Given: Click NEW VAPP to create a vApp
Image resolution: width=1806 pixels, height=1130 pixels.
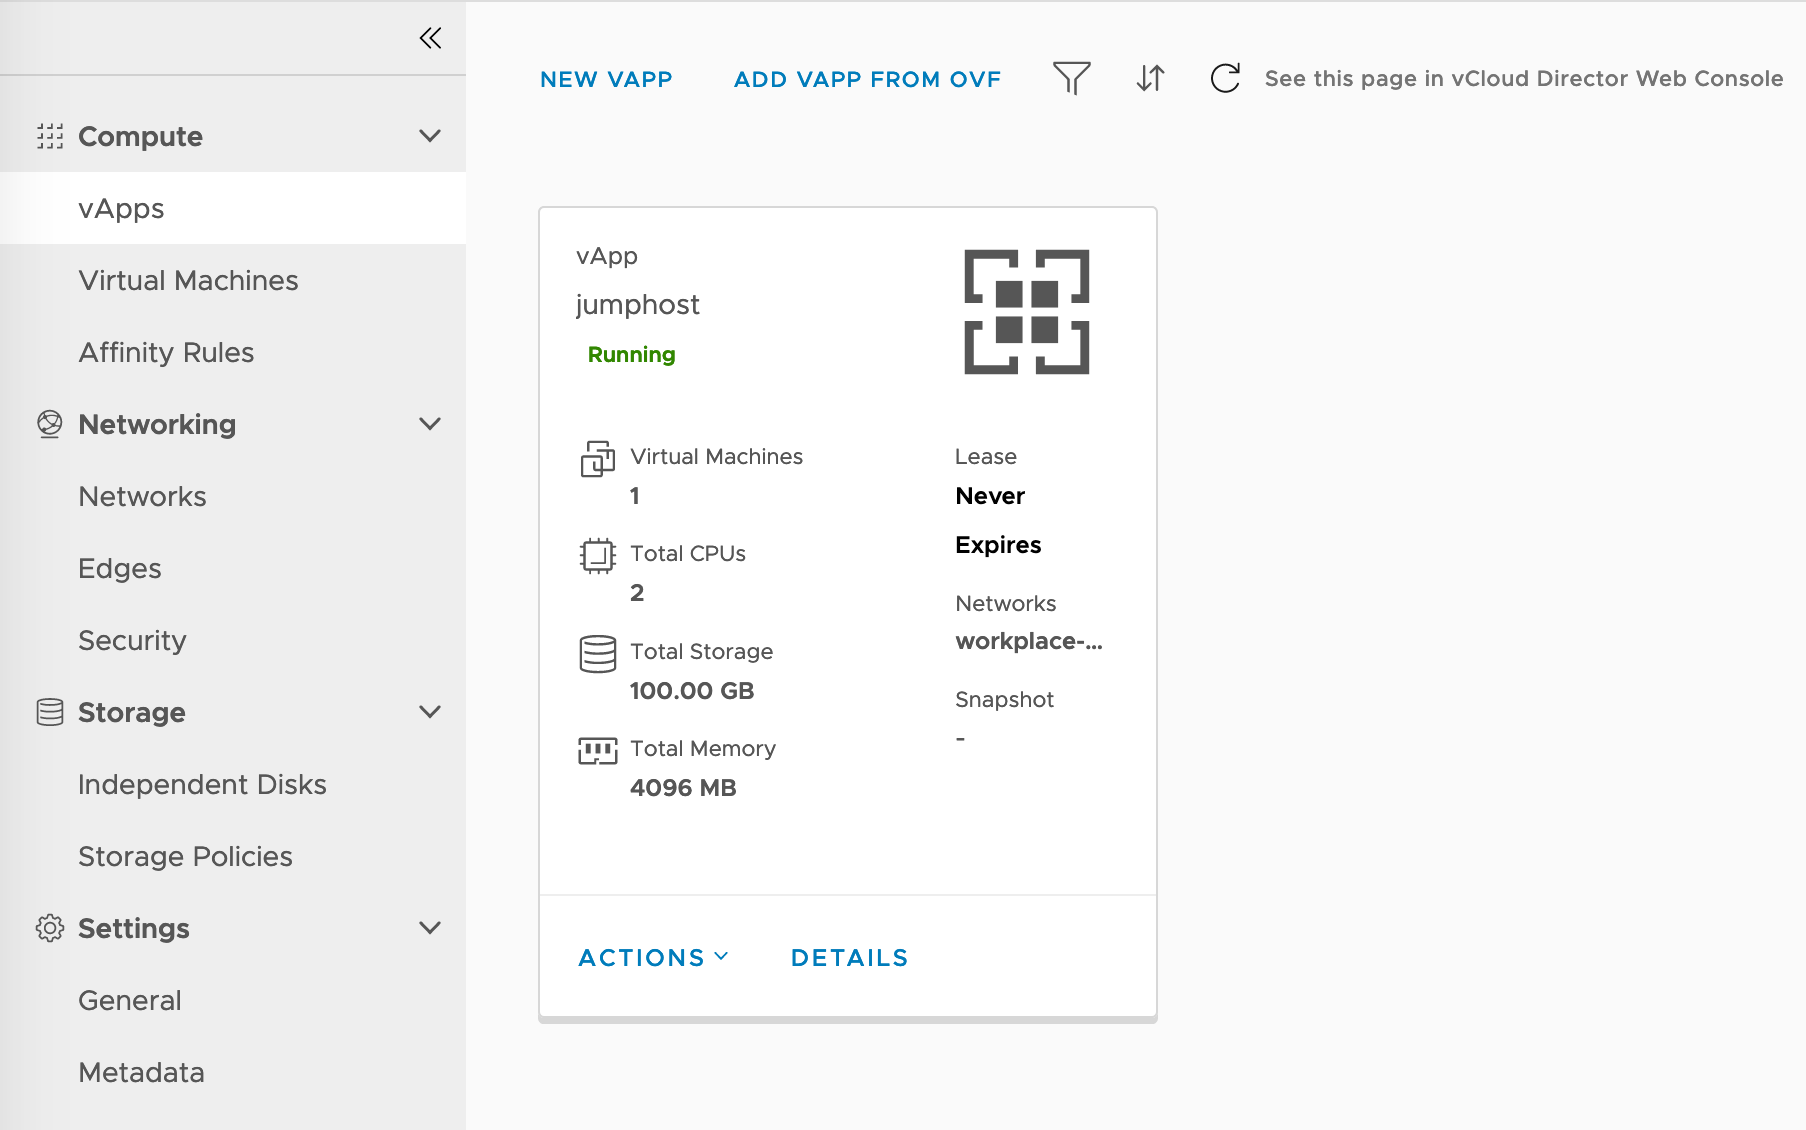Looking at the screenshot, I should point(606,79).
